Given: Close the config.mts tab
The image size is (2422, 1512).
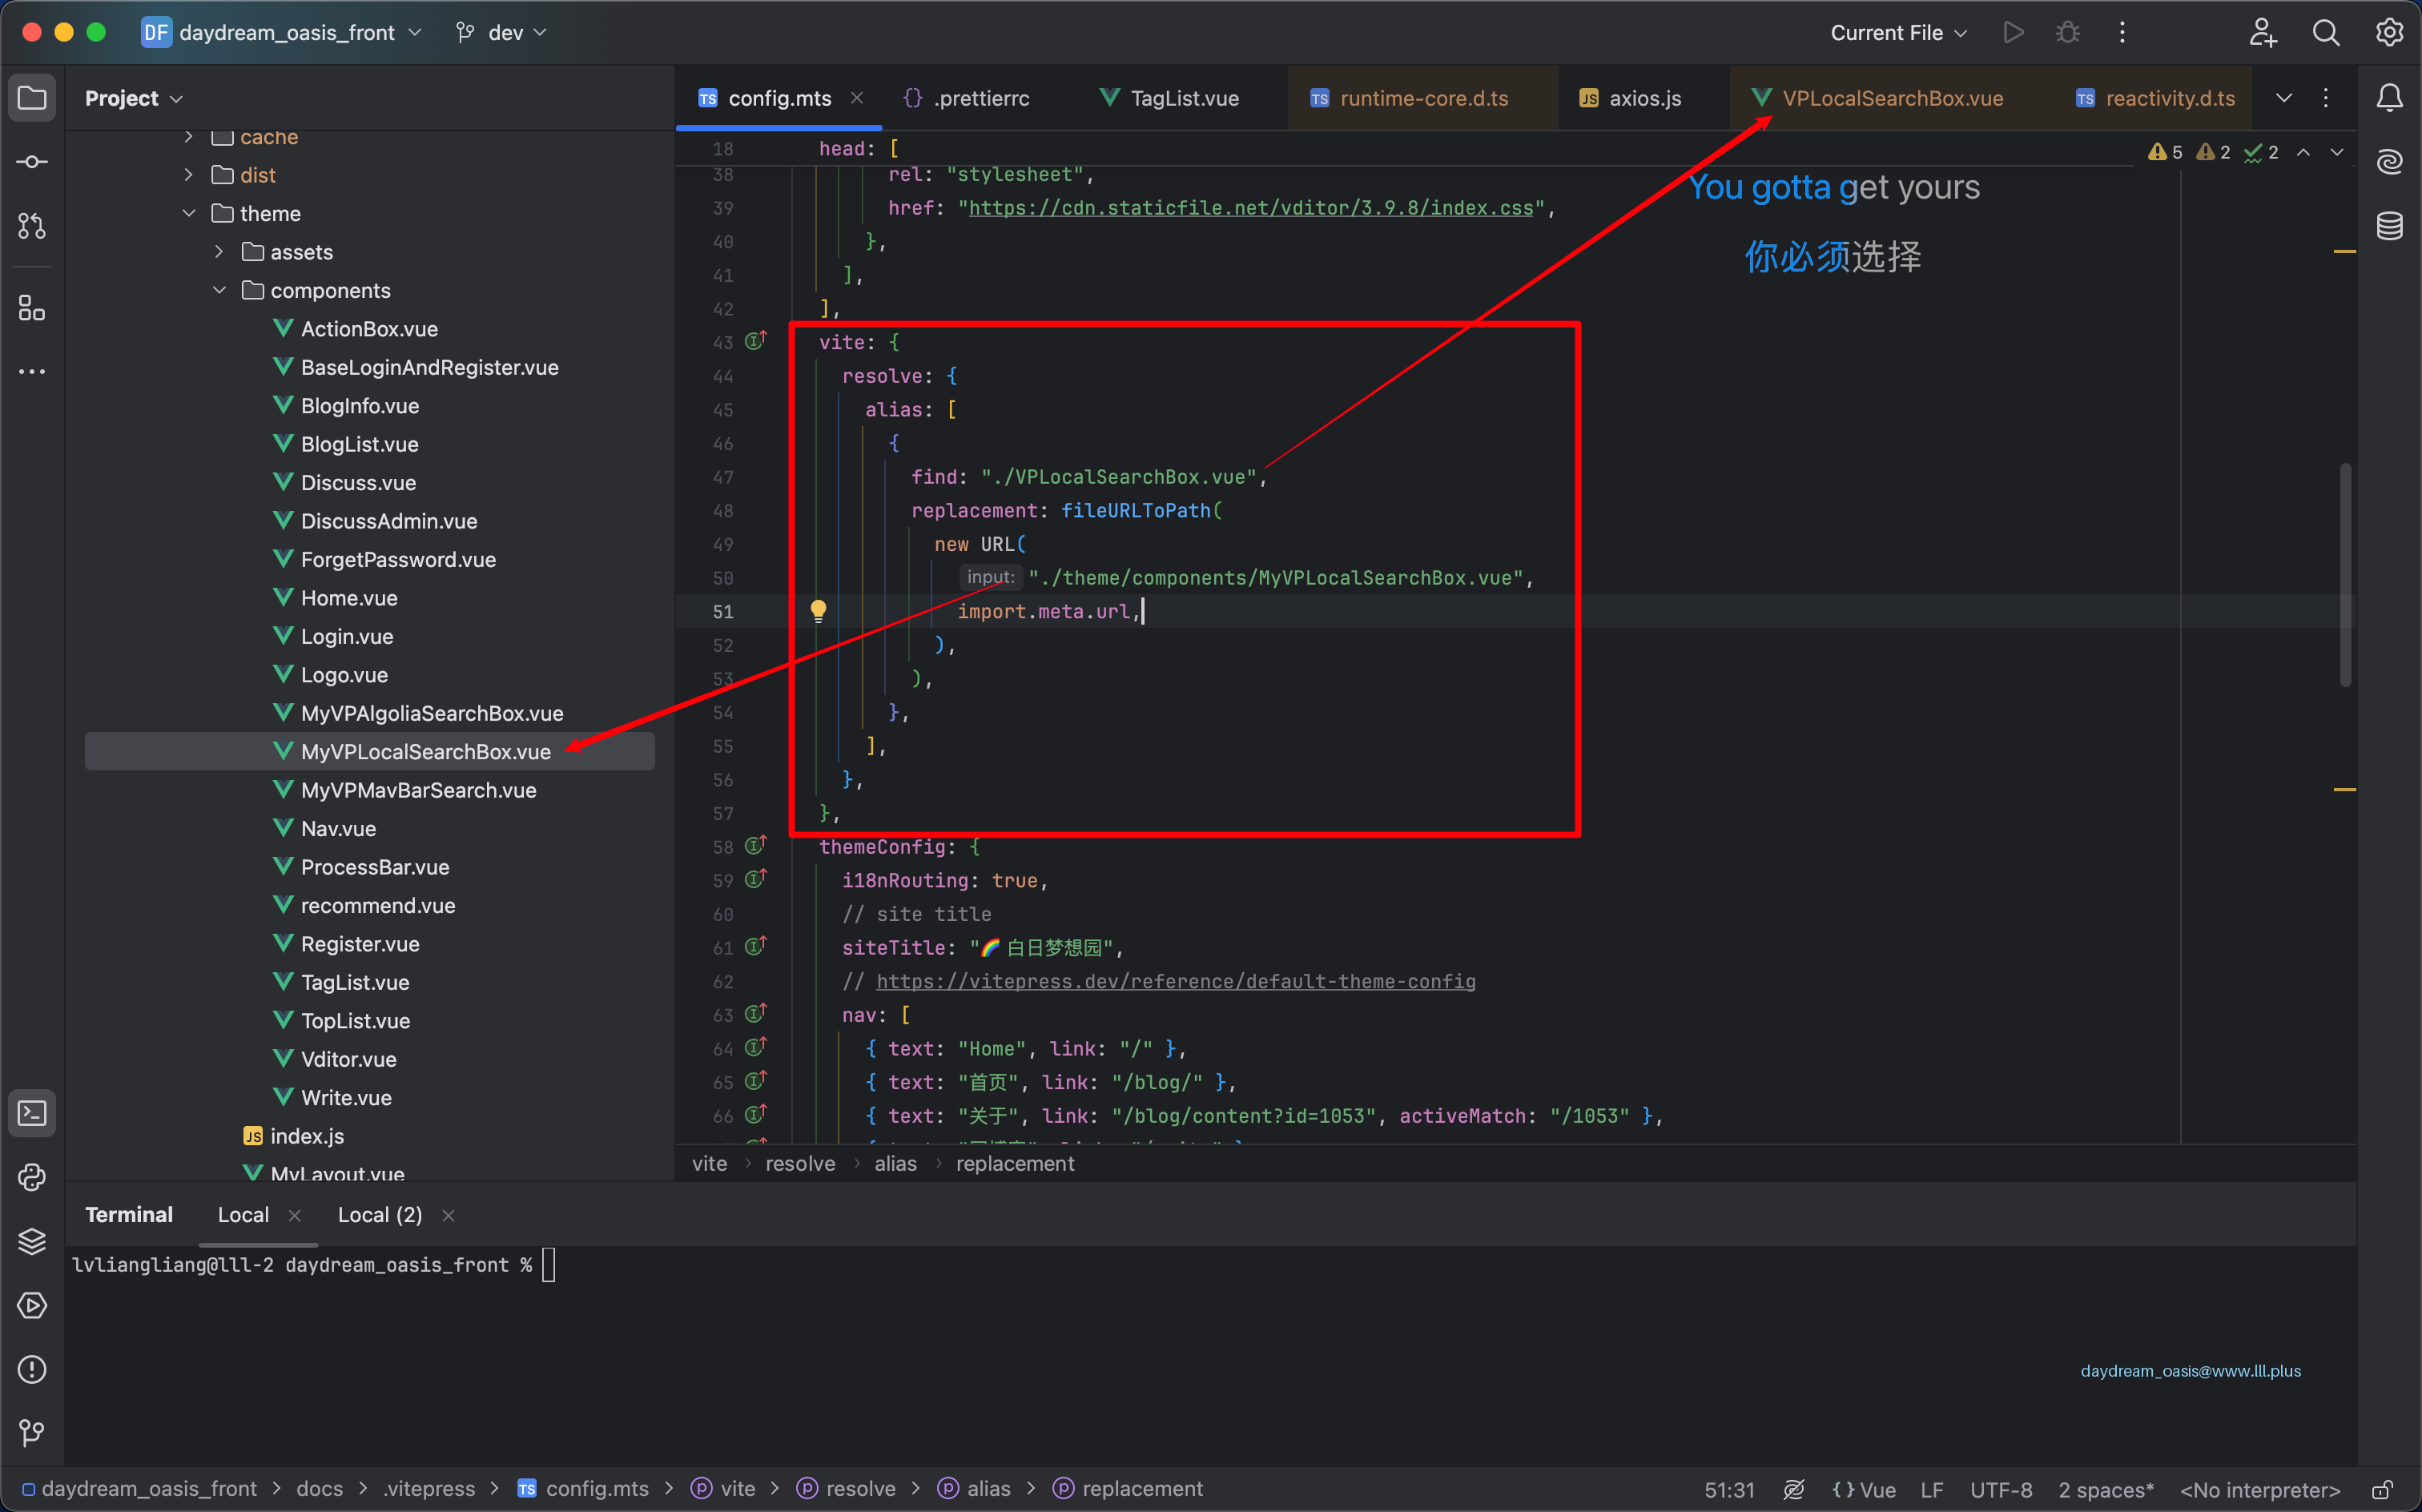Looking at the screenshot, I should (857, 97).
